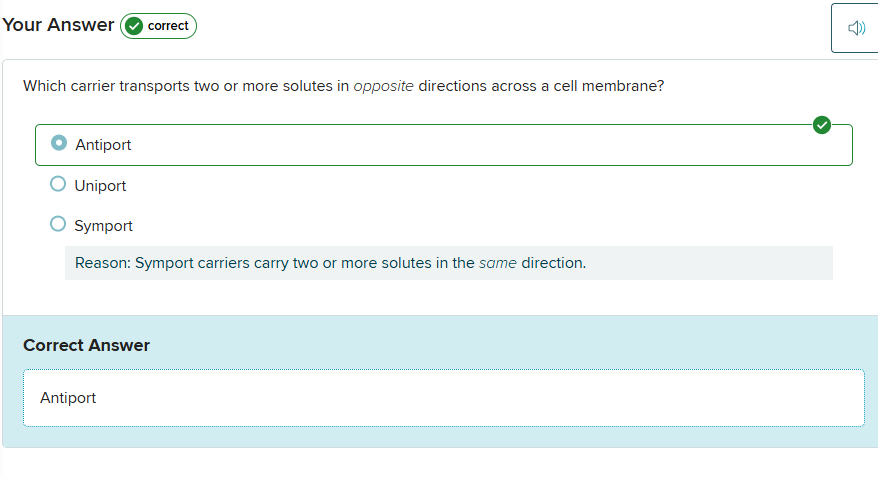Click the green checkmark in the correct badge
The height and width of the screenshot is (477, 878).
click(133, 26)
